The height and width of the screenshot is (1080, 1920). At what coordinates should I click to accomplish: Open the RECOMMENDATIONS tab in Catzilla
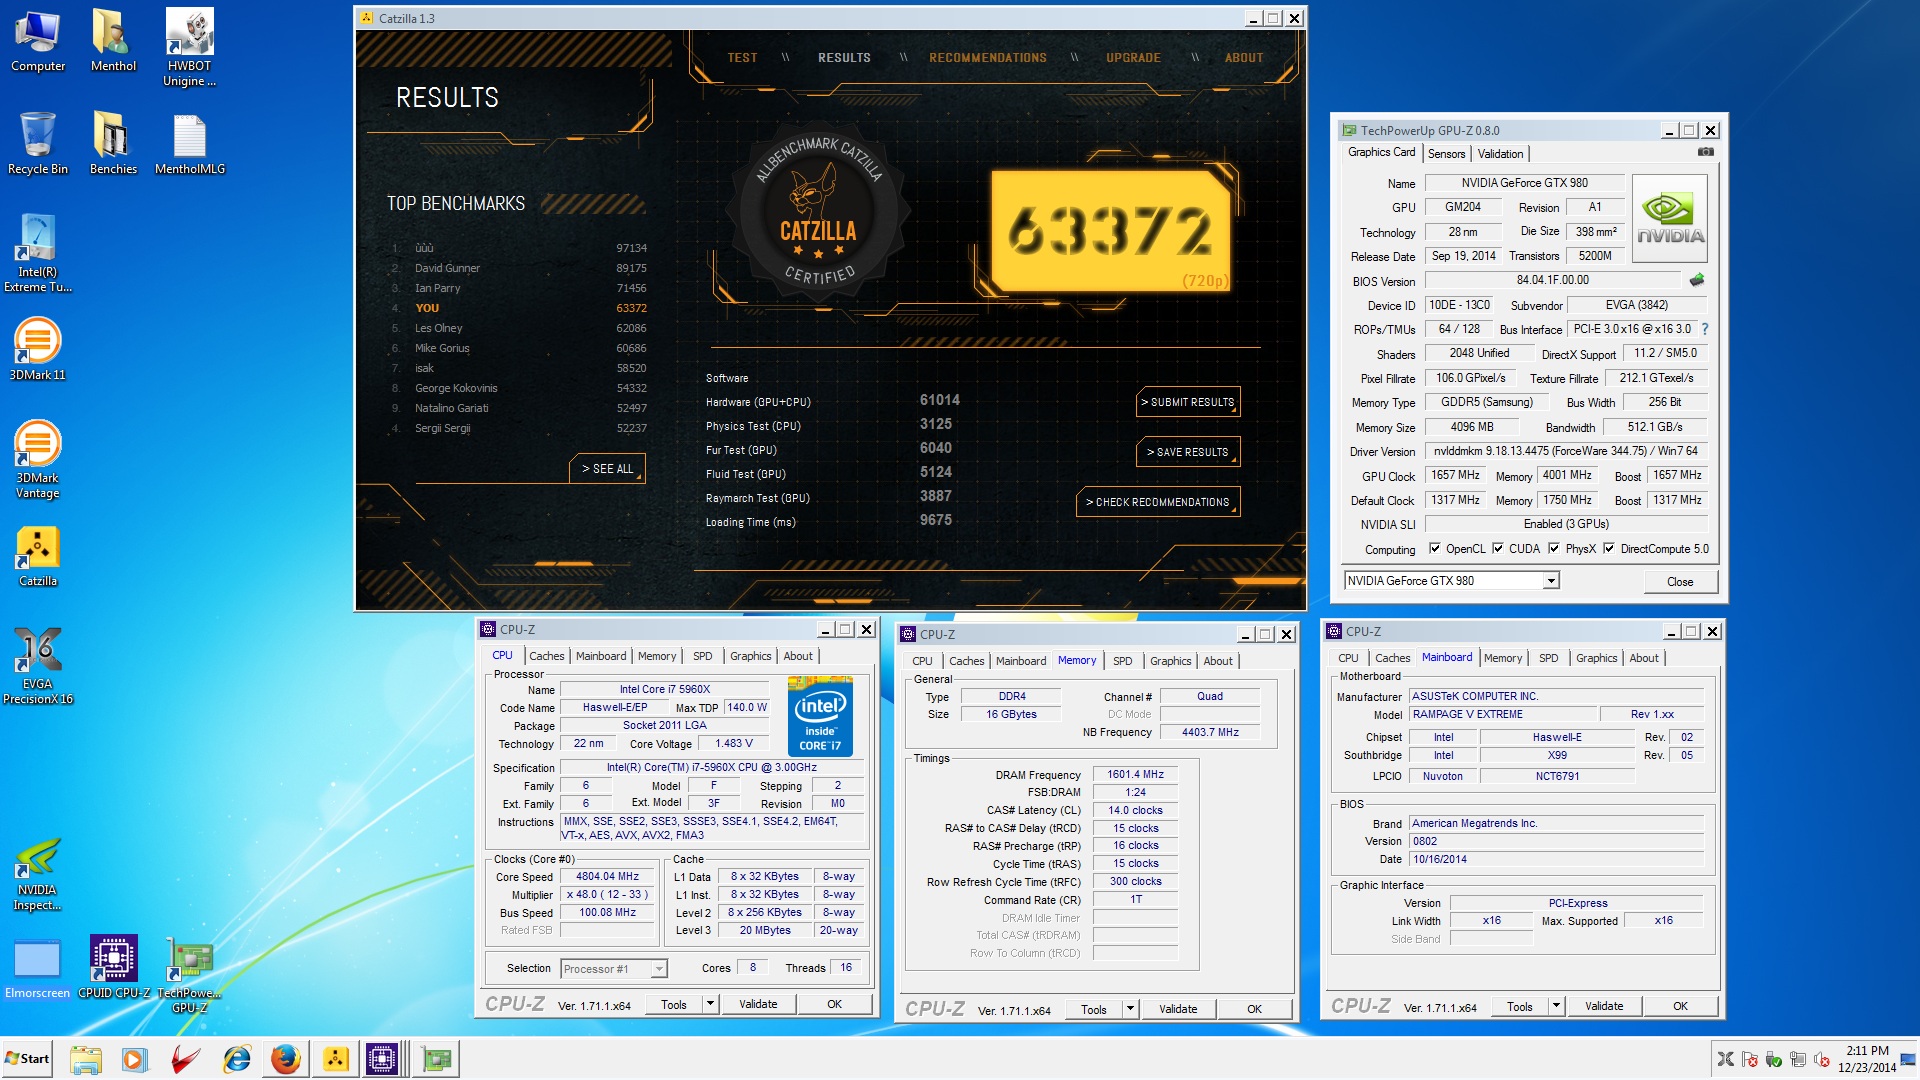988,58
